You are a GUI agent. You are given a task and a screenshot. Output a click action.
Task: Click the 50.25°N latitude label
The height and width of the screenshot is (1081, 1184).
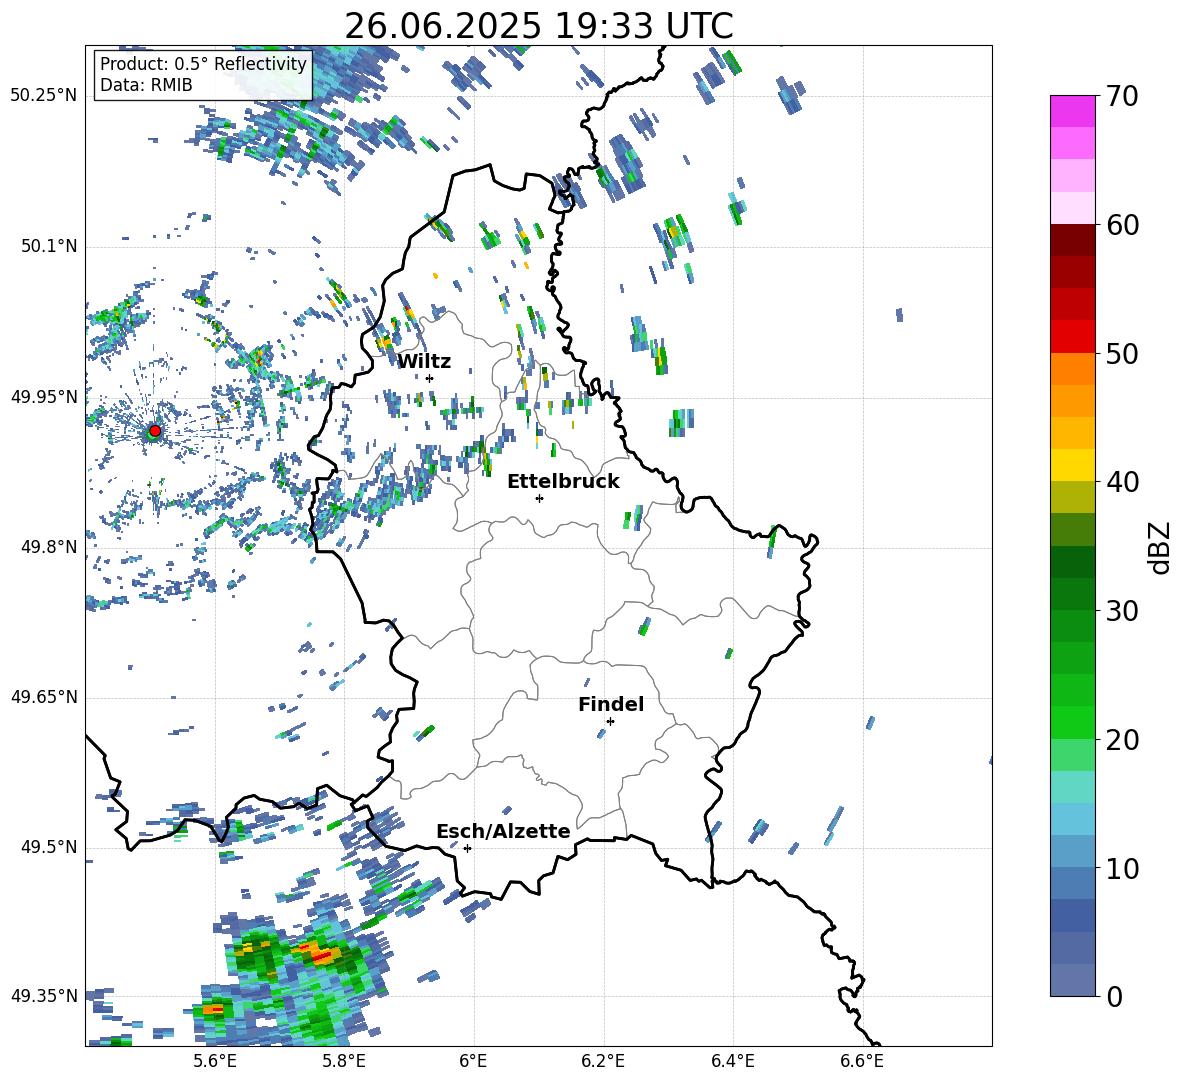pyautogui.click(x=45, y=96)
